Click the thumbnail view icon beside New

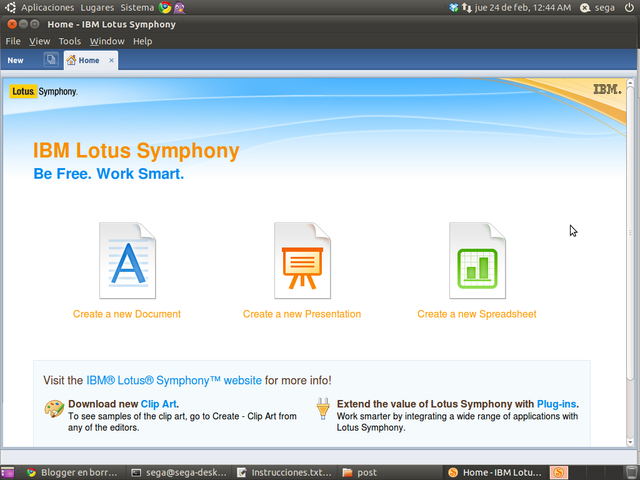pos(51,60)
